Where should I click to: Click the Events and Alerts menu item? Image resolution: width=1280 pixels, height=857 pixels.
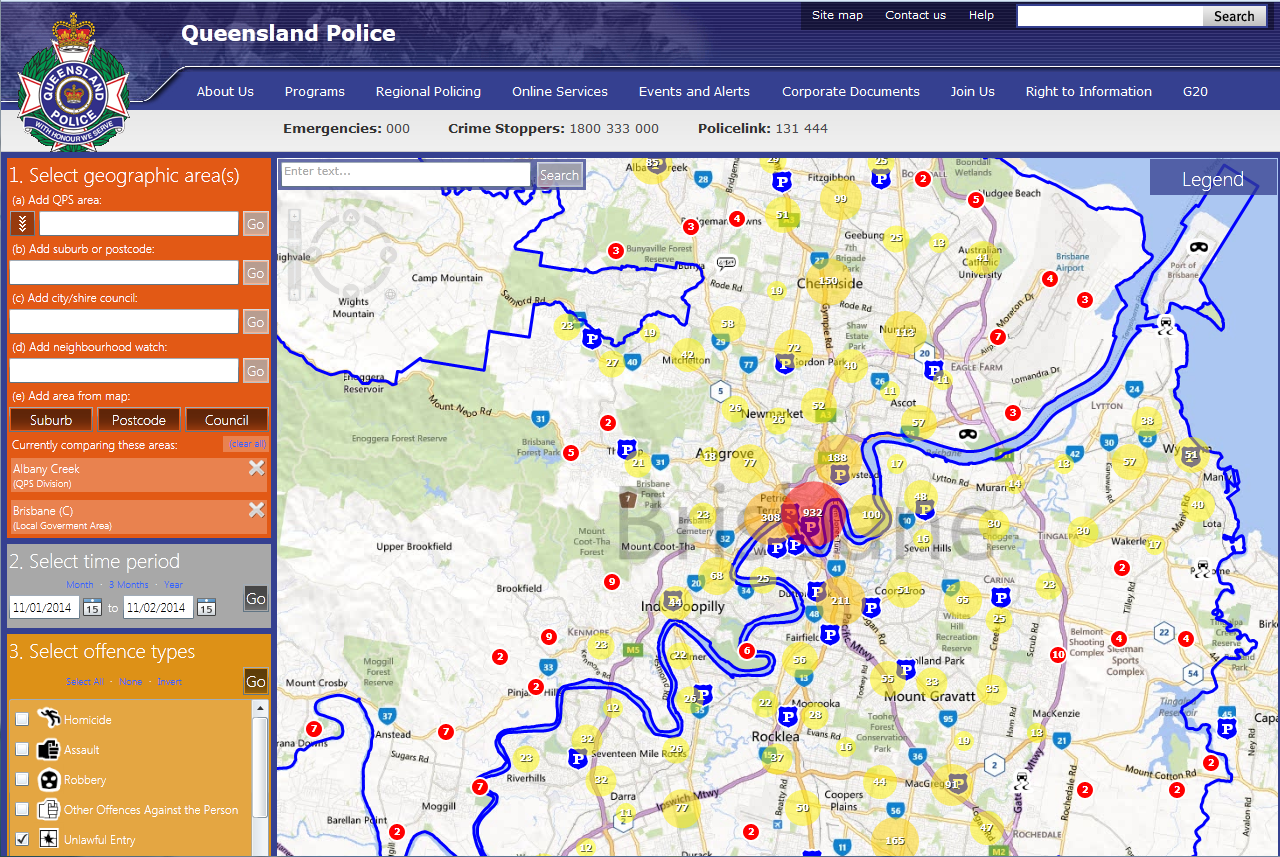click(x=694, y=91)
